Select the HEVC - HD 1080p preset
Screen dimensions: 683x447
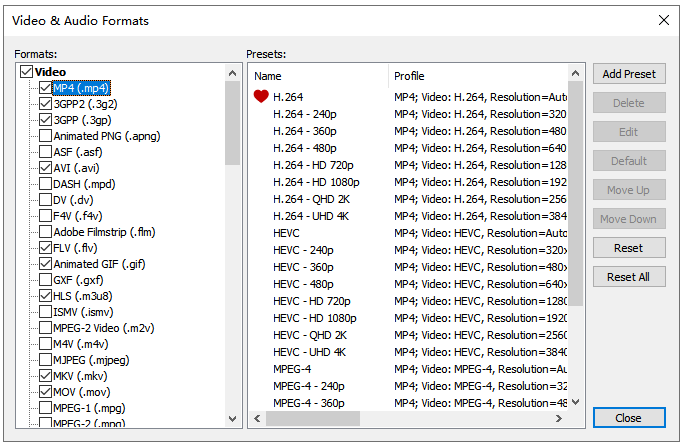coord(316,318)
